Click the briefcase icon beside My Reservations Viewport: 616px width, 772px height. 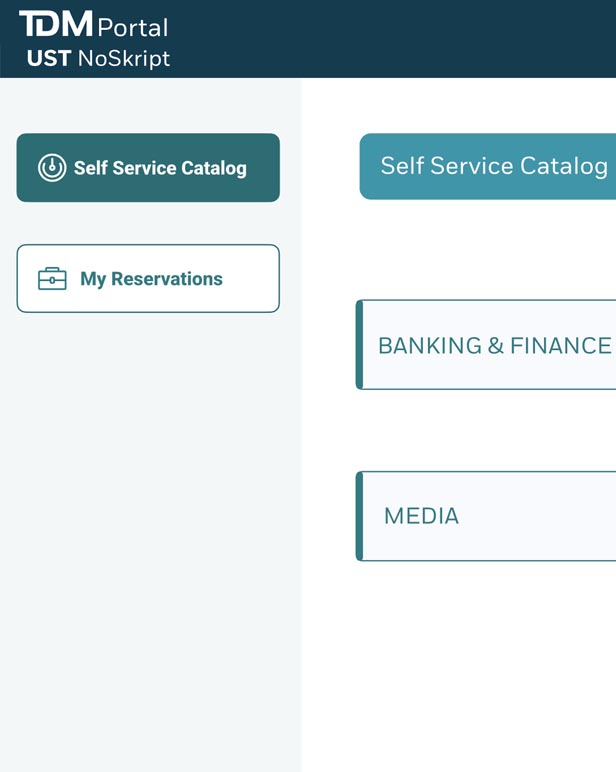coord(52,279)
